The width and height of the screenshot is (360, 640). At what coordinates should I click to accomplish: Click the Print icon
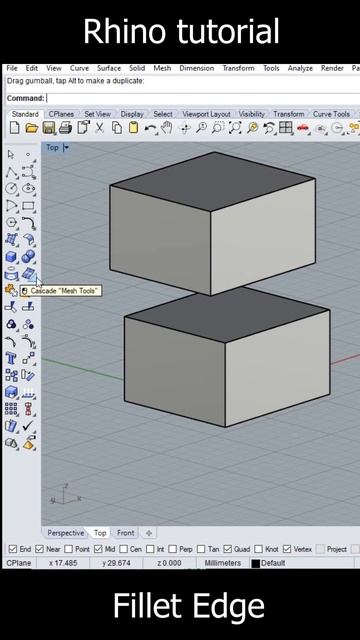pyautogui.click(x=65, y=128)
